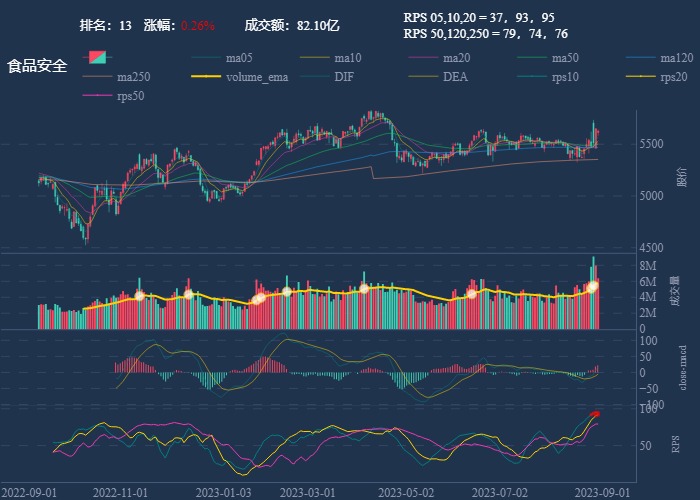The width and height of the screenshot is (700, 500).
Task: Toggle the ma50 legend entry
Action: [565, 57]
